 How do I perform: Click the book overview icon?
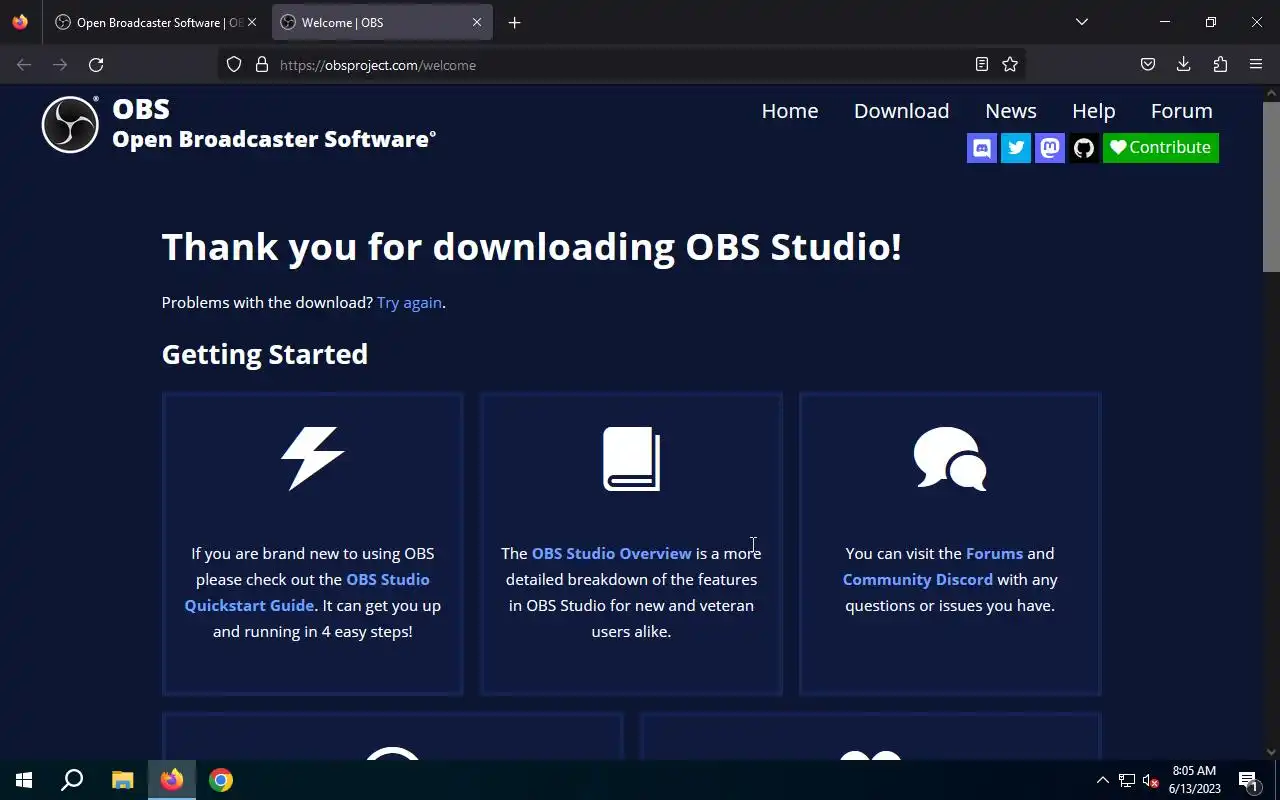coord(631,459)
